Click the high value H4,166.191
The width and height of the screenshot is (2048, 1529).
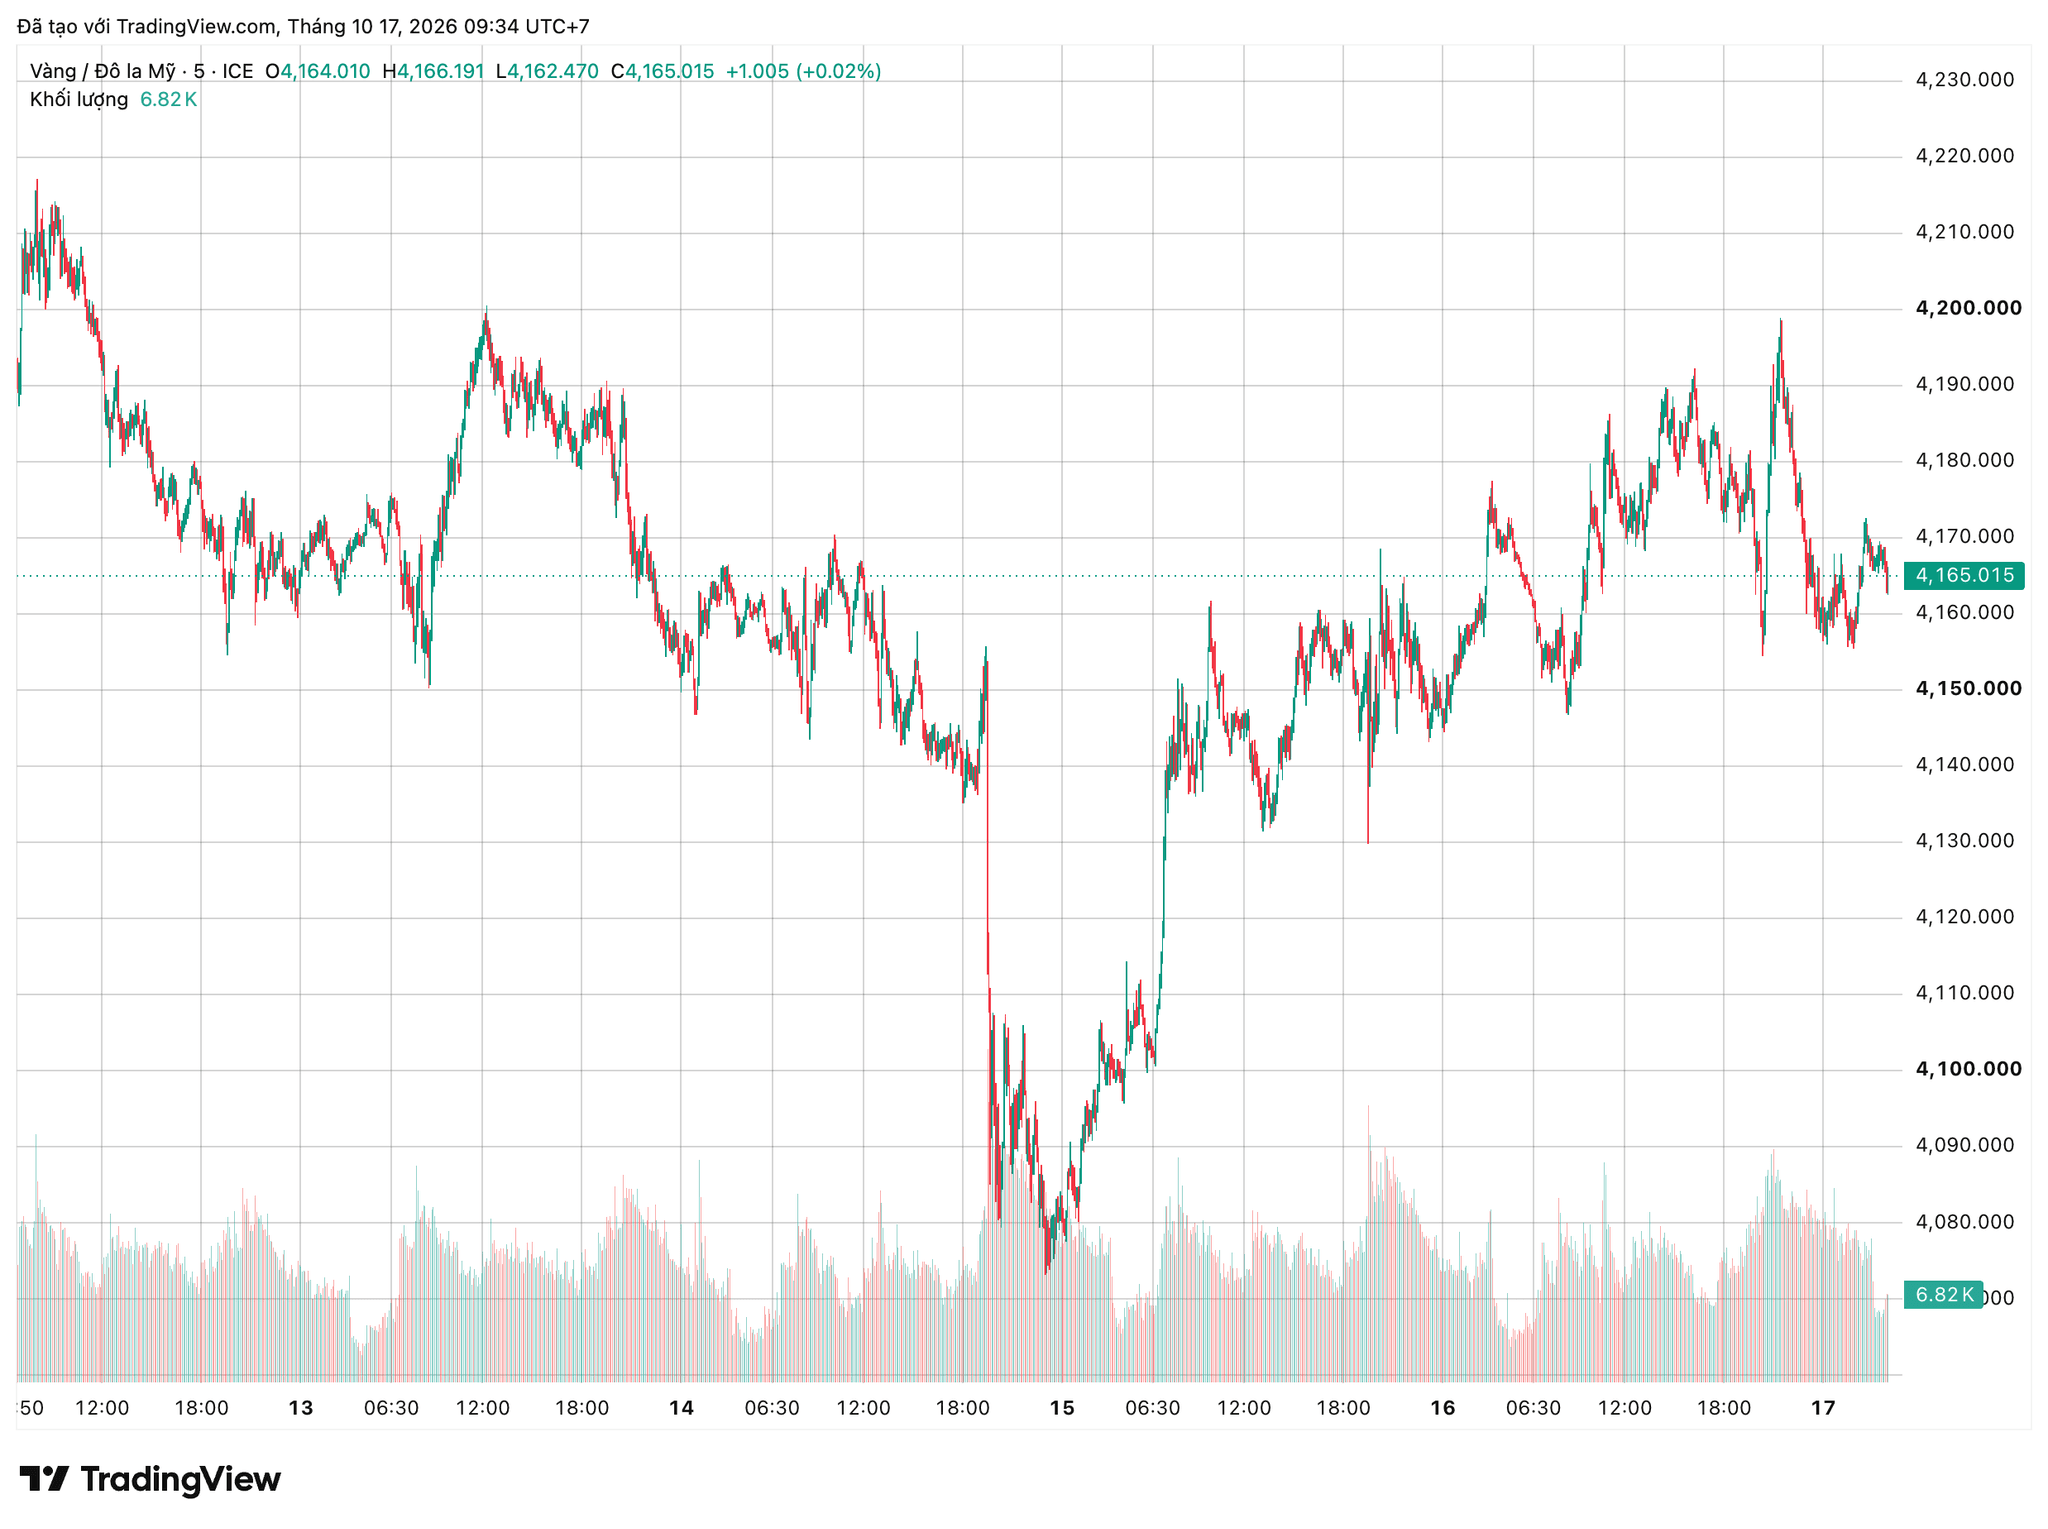pyautogui.click(x=433, y=71)
